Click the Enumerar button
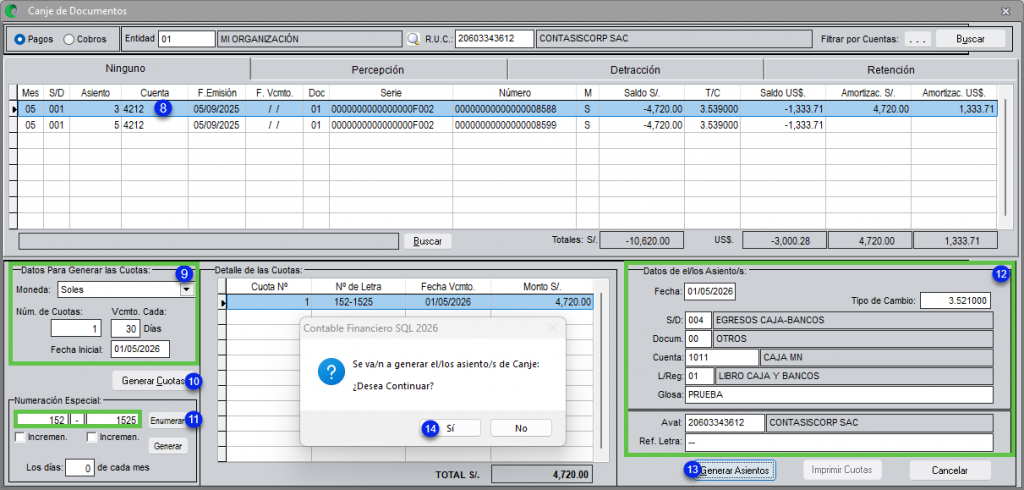Screen dimensions: 1024x490 click(x=167, y=421)
